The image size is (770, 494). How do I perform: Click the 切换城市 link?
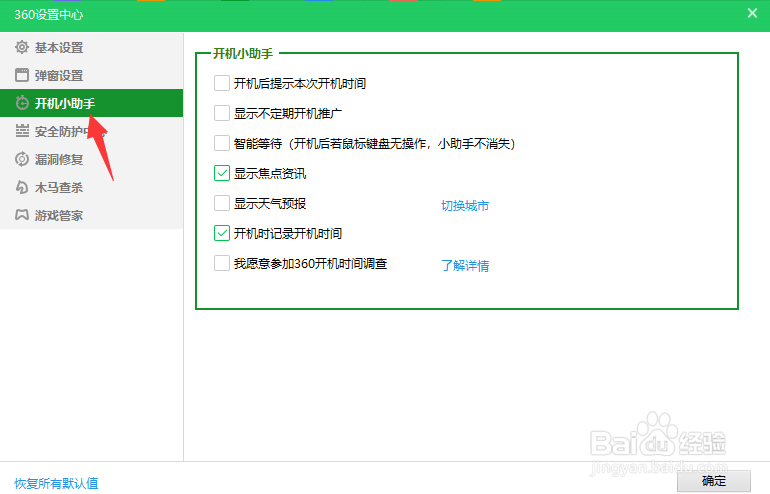465,205
